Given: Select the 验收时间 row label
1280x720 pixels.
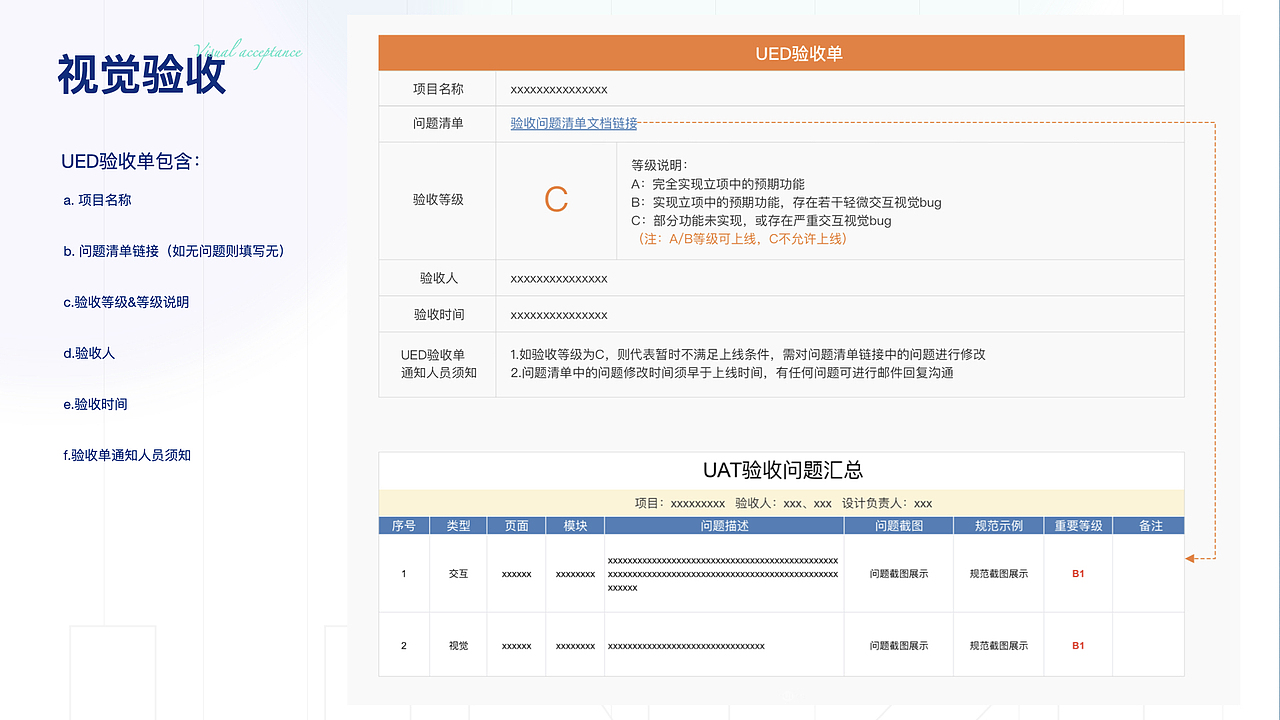Looking at the screenshot, I should [437, 313].
